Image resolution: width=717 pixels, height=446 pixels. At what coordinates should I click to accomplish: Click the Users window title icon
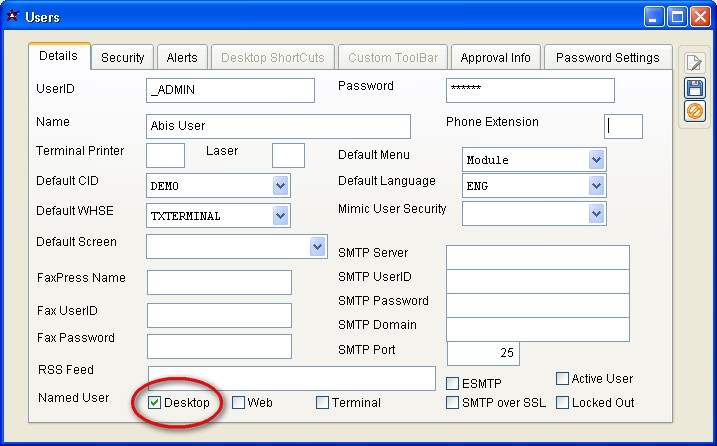(x=12, y=16)
